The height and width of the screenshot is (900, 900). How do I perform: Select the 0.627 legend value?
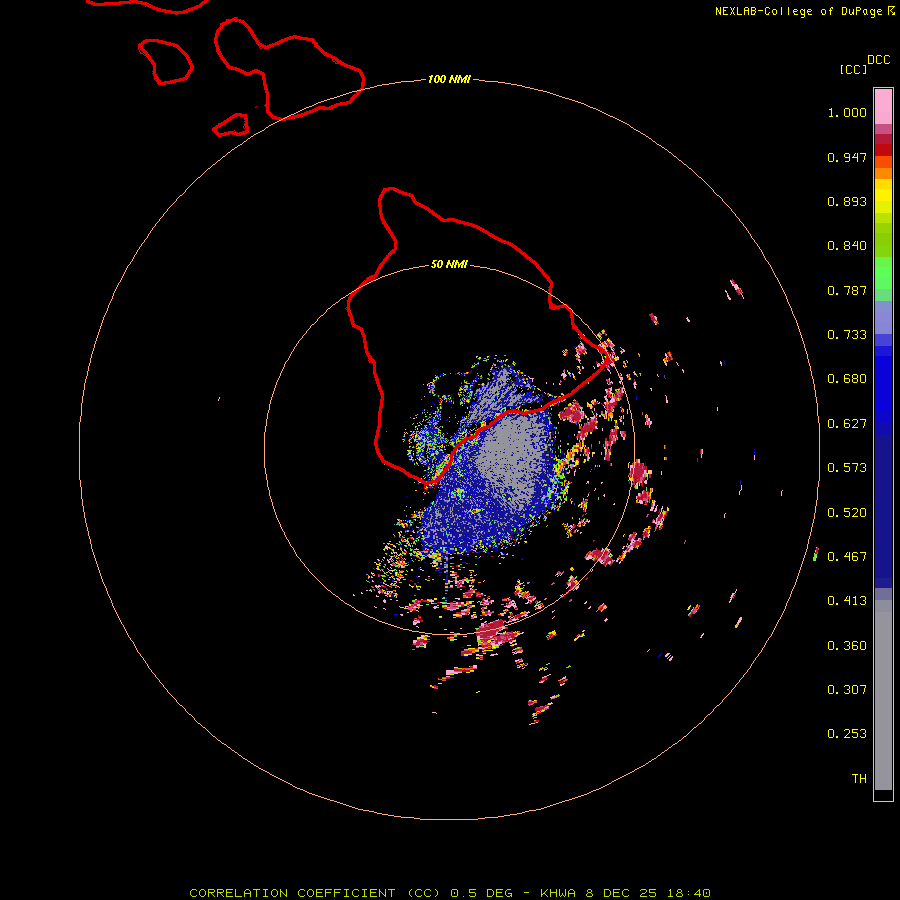pos(847,424)
